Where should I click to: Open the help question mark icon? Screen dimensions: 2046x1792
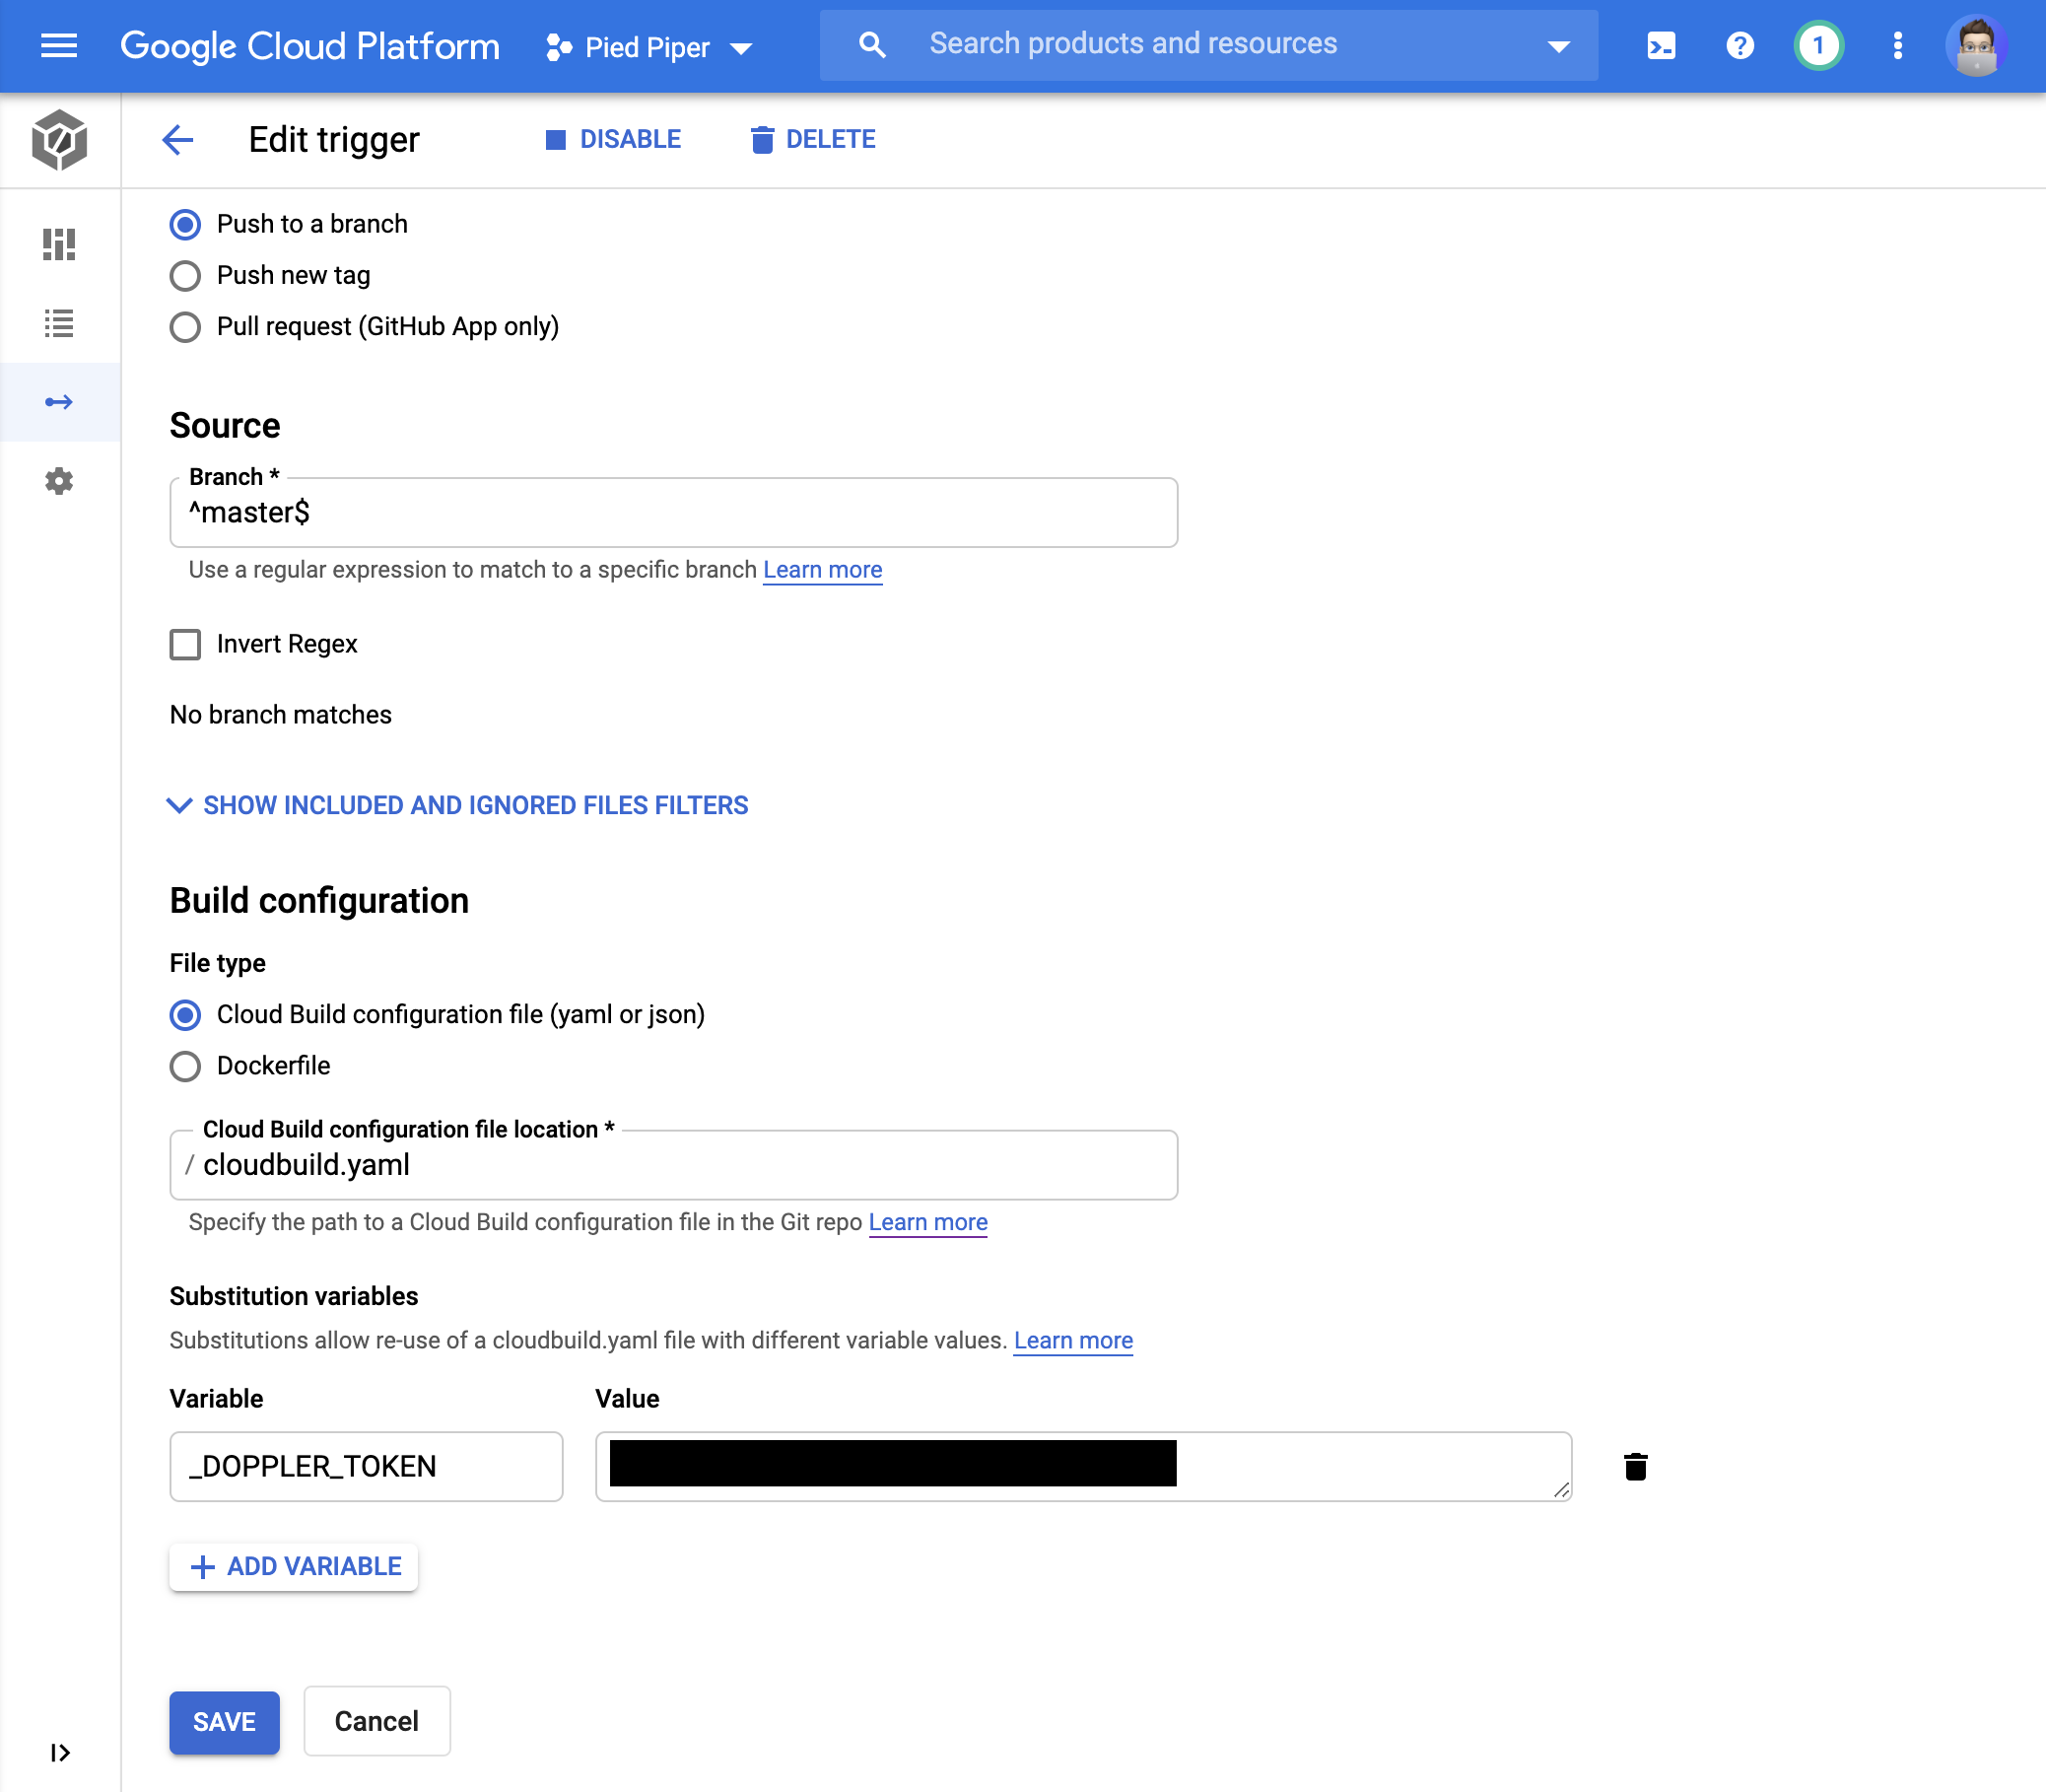tap(1740, 46)
